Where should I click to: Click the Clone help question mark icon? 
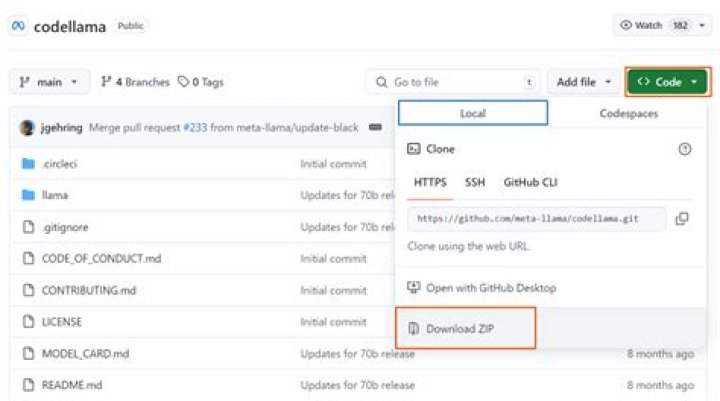click(x=685, y=149)
